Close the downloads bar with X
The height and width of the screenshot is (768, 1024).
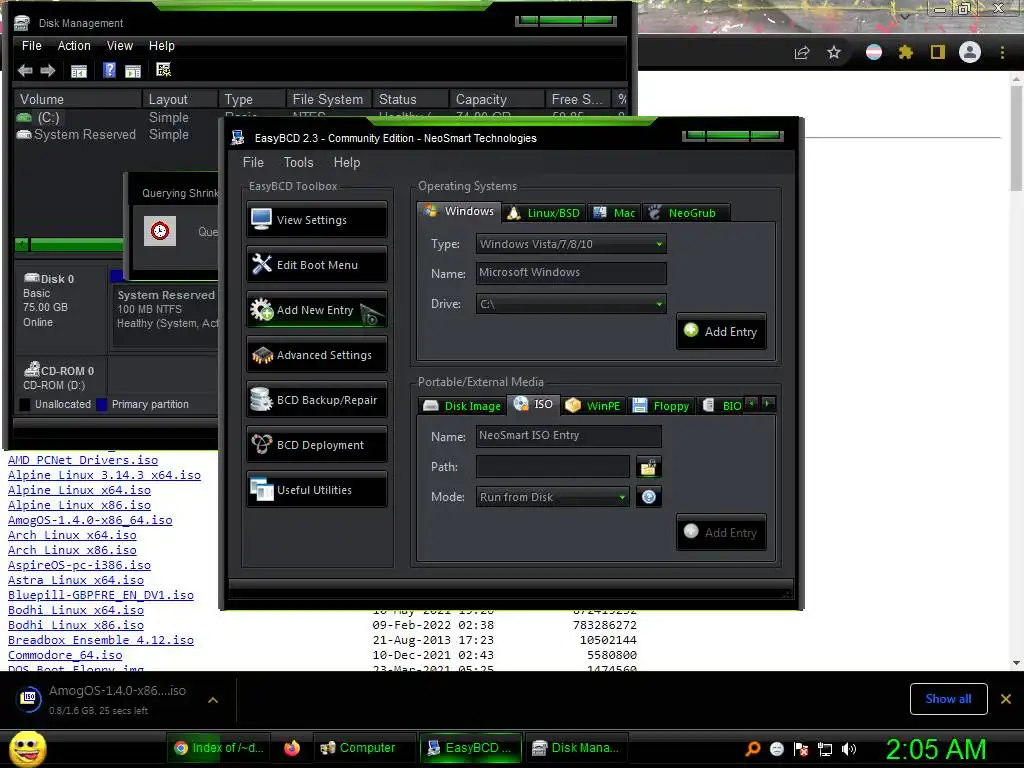coord(1006,699)
